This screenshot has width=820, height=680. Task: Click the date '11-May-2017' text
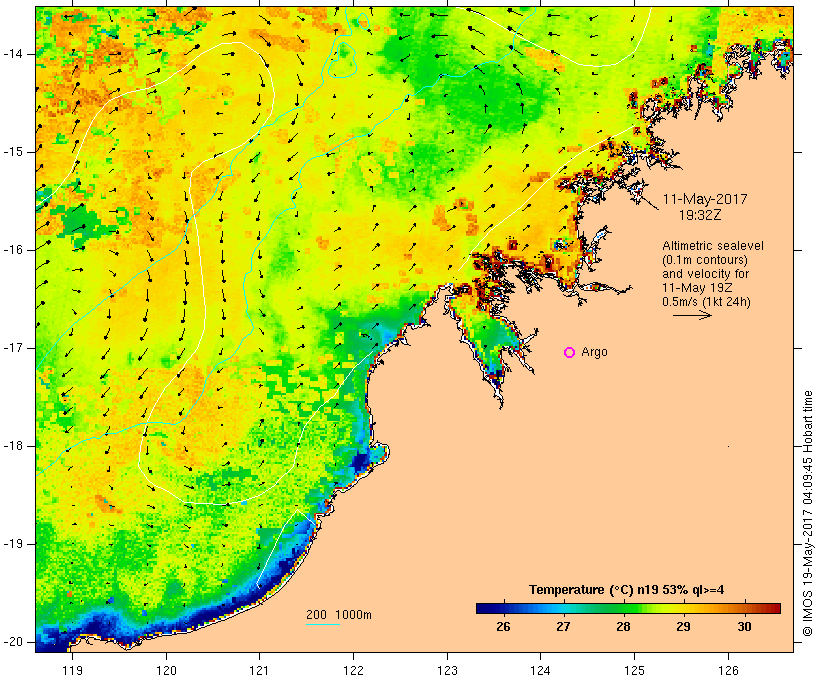pos(705,199)
